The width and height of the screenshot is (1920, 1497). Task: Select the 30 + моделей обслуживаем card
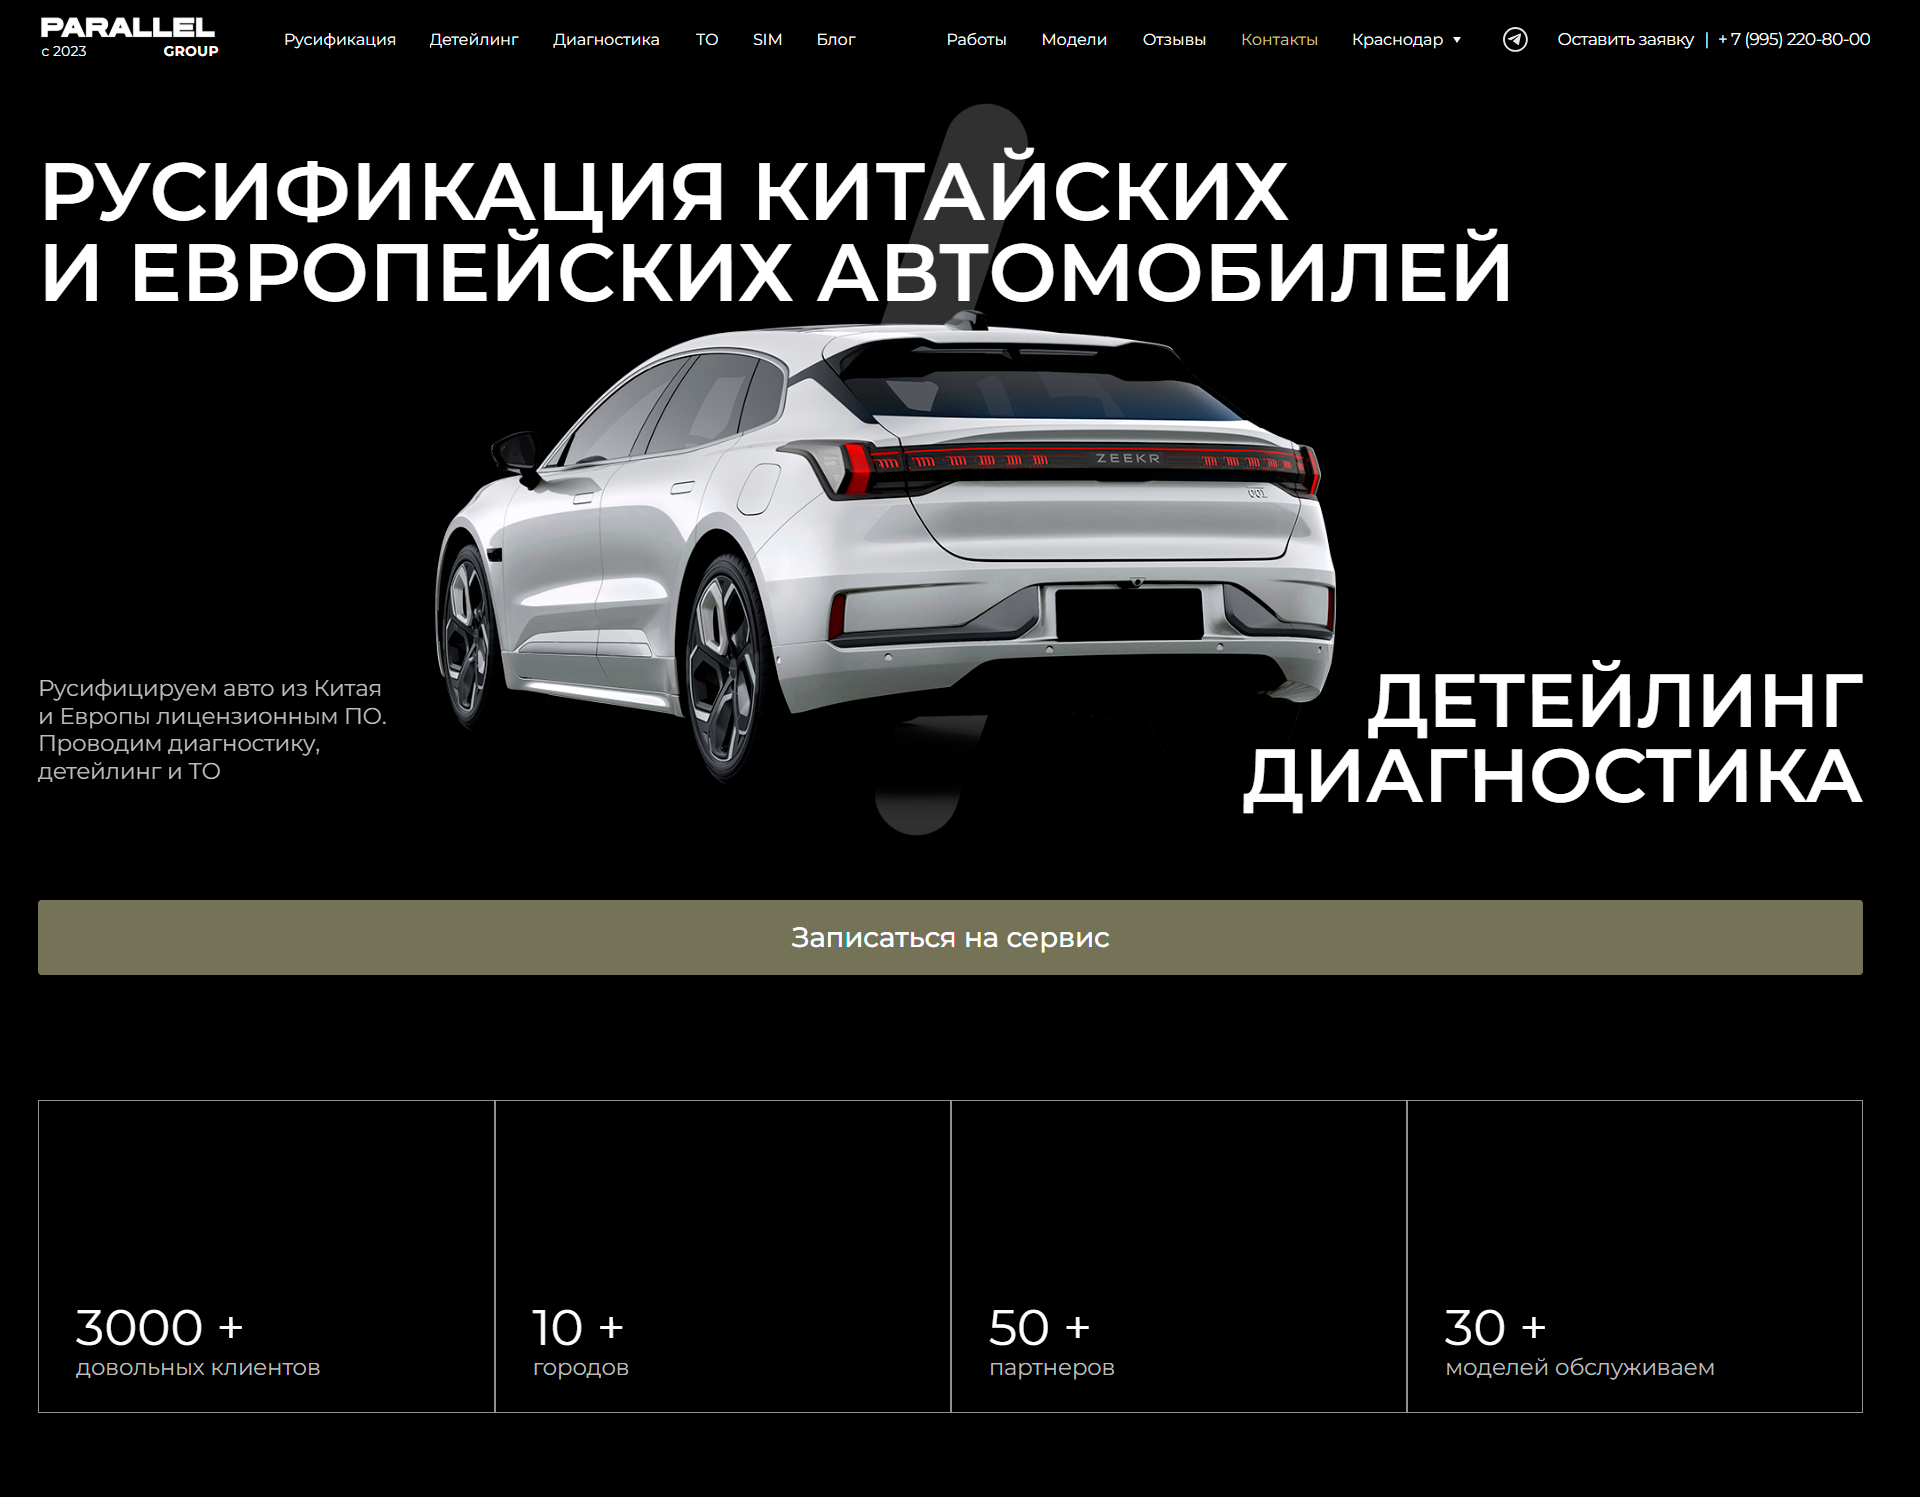pyautogui.click(x=1634, y=1256)
